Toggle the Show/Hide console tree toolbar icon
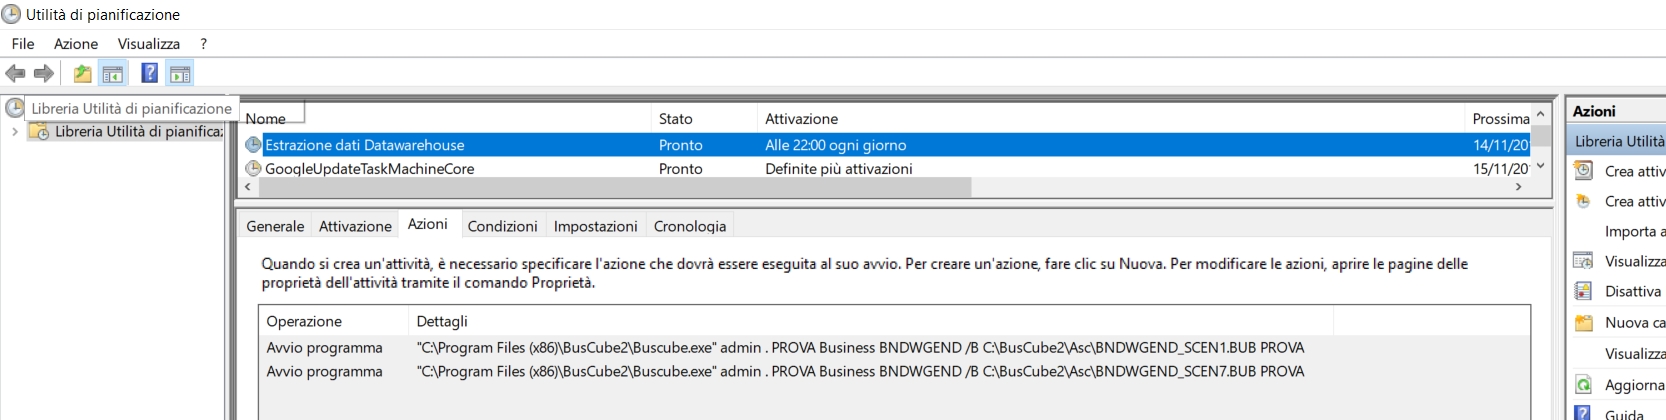Viewport: 1666px width, 420px height. 113,73
